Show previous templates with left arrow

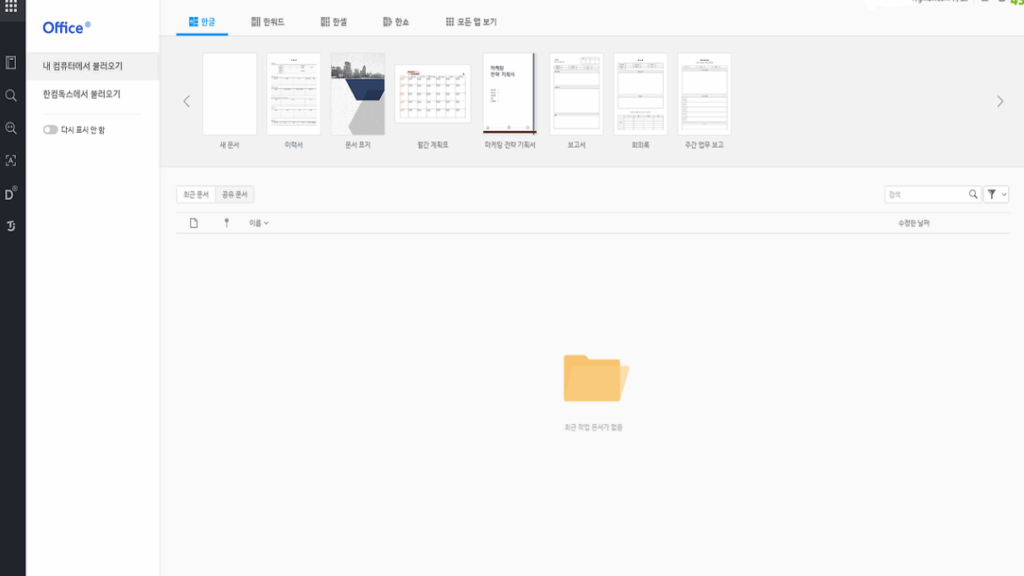(x=187, y=101)
